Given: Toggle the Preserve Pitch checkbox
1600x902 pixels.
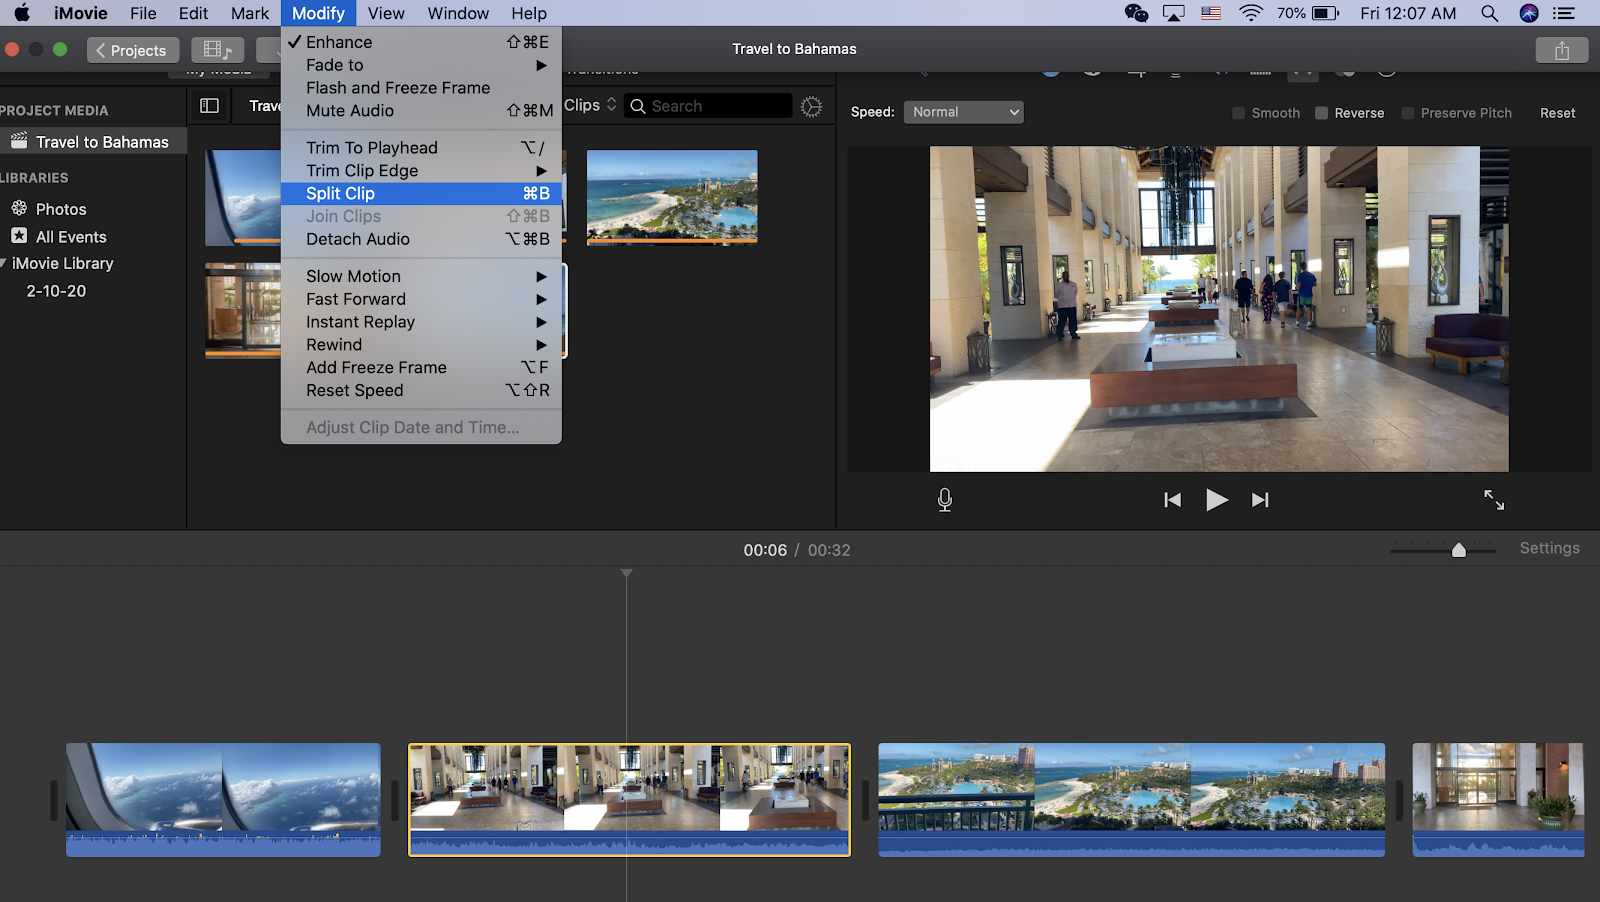Looking at the screenshot, I should [x=1407, y=113].
